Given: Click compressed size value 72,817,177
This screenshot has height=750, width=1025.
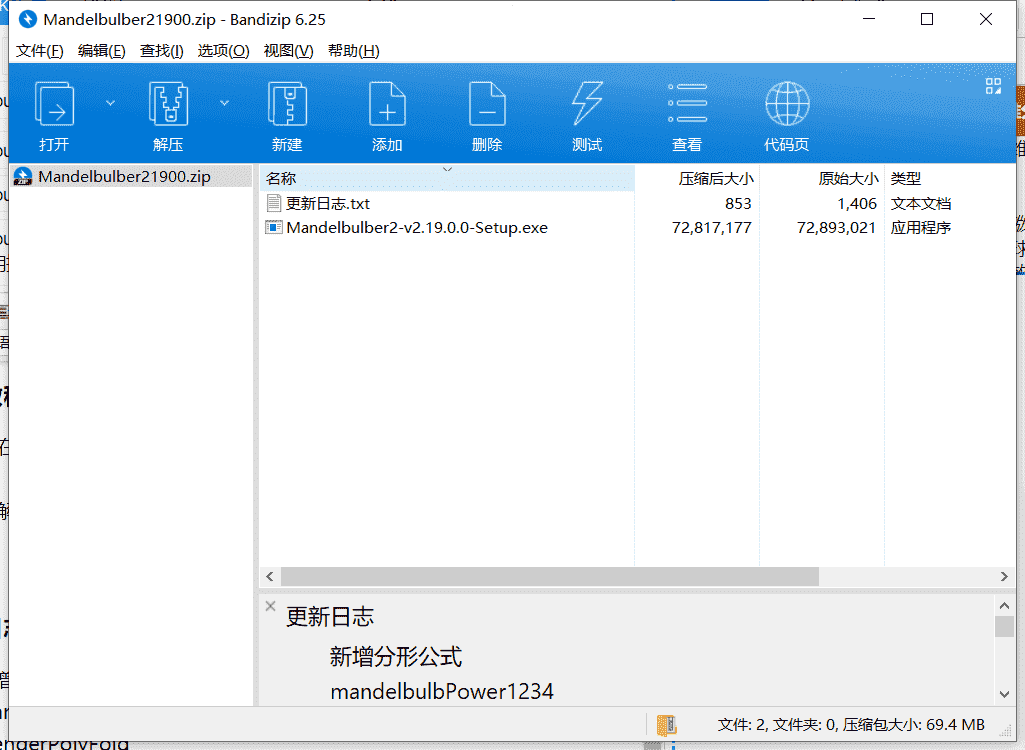Looking at the screenshot, I should [712, 228].
